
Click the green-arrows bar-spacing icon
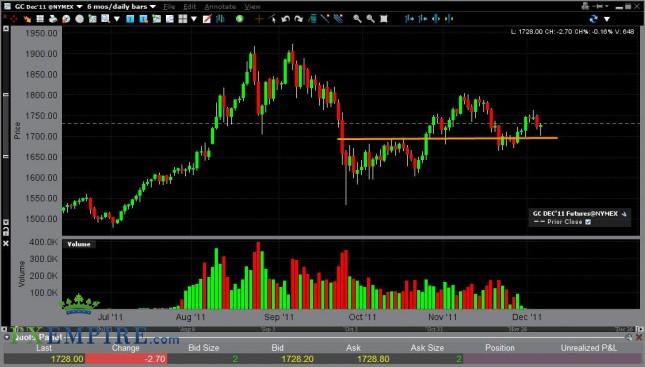[436, 19]
